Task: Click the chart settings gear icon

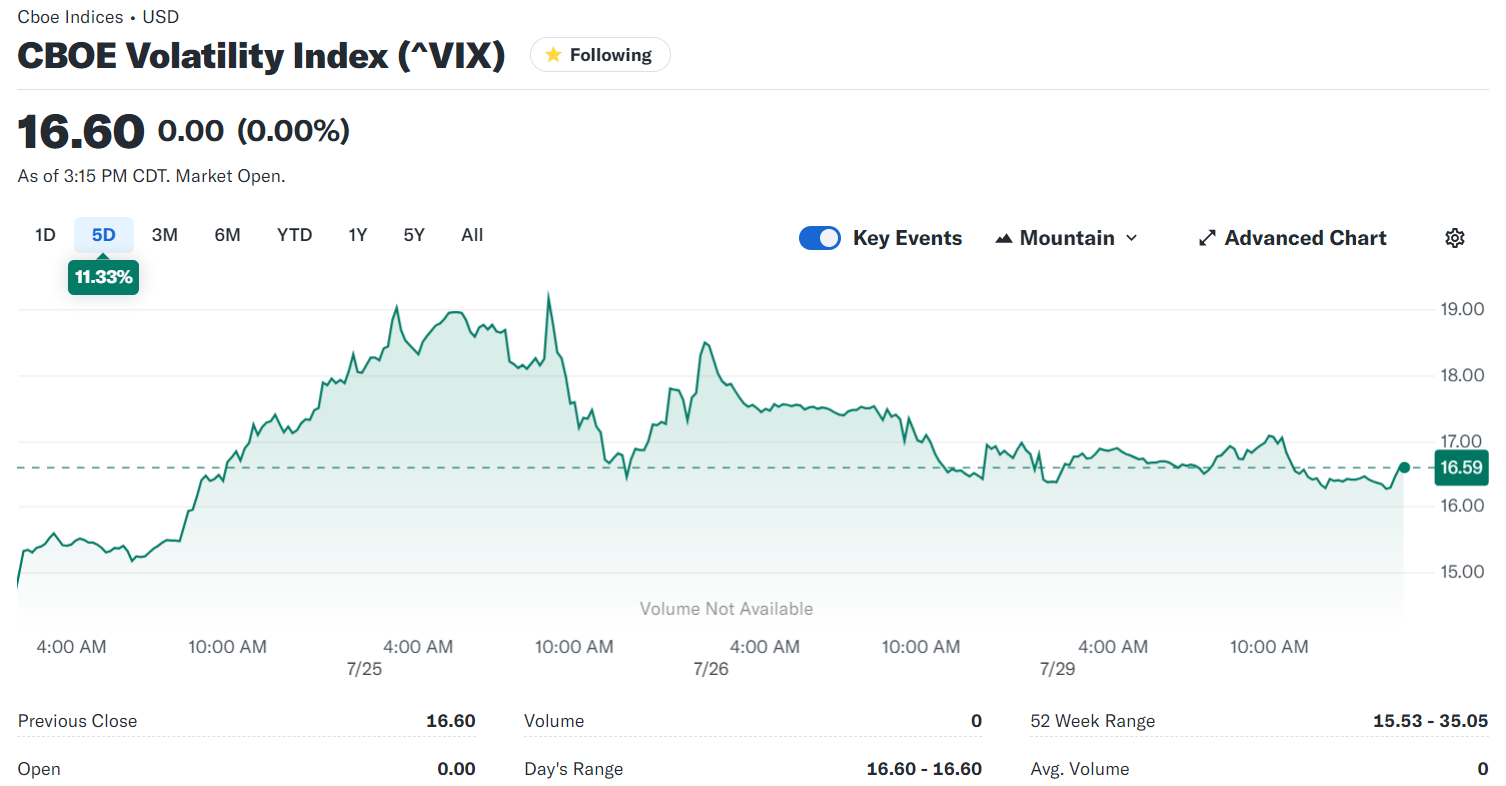Action: pos(1455,238)
